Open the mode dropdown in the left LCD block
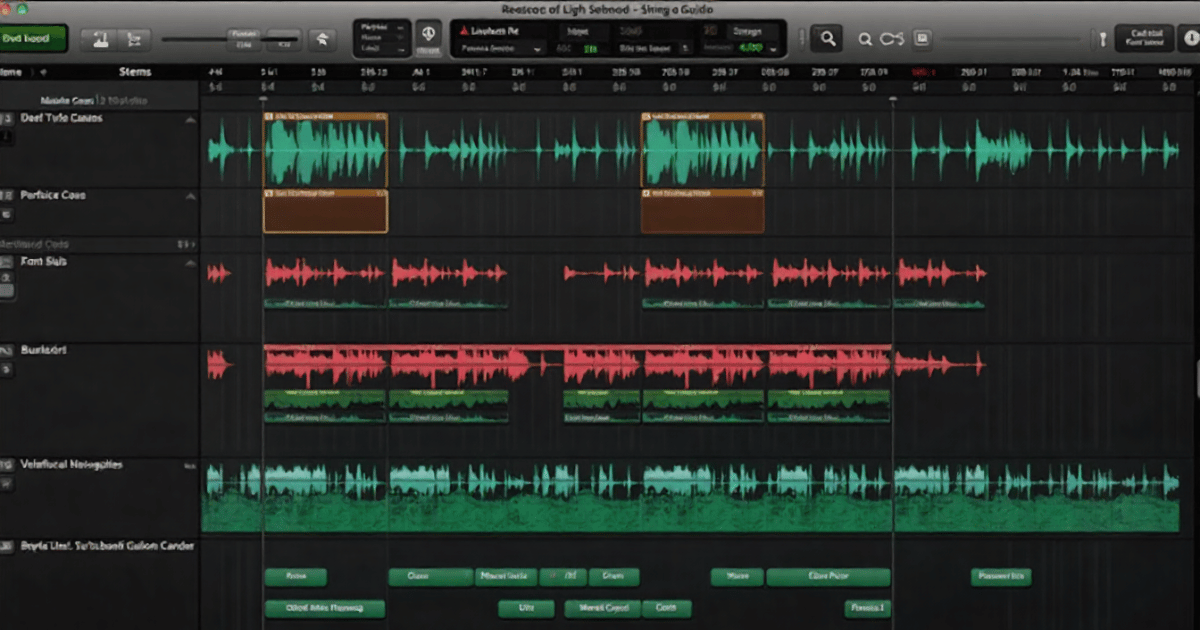This screenshot has height=630, width=1200. click(401, 36)
